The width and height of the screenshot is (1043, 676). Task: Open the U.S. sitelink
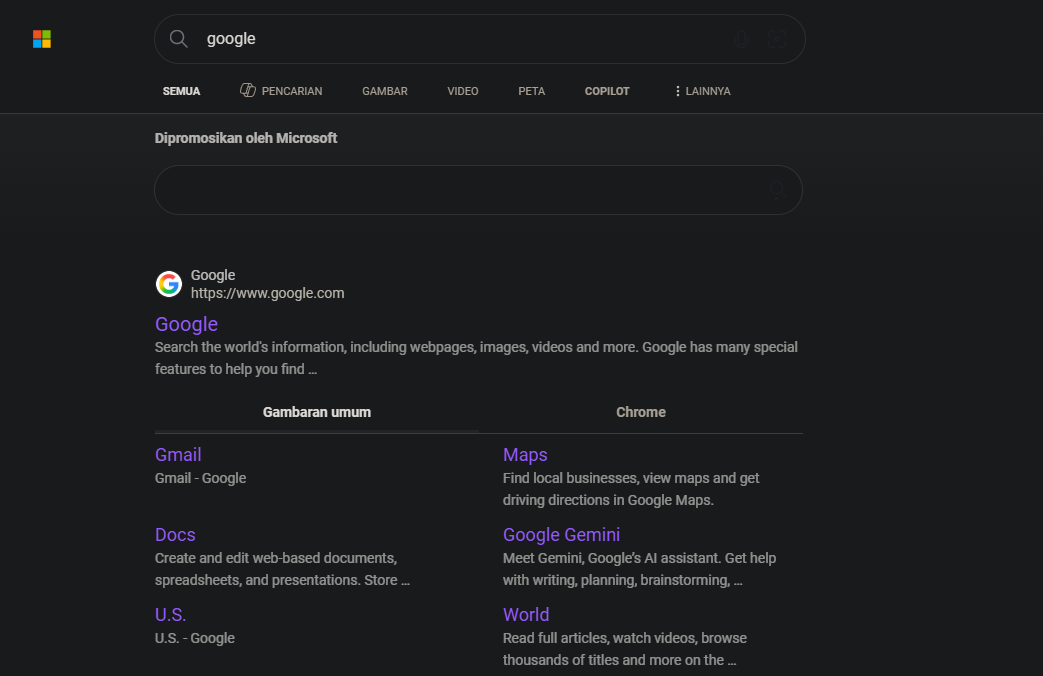(170, 615)
